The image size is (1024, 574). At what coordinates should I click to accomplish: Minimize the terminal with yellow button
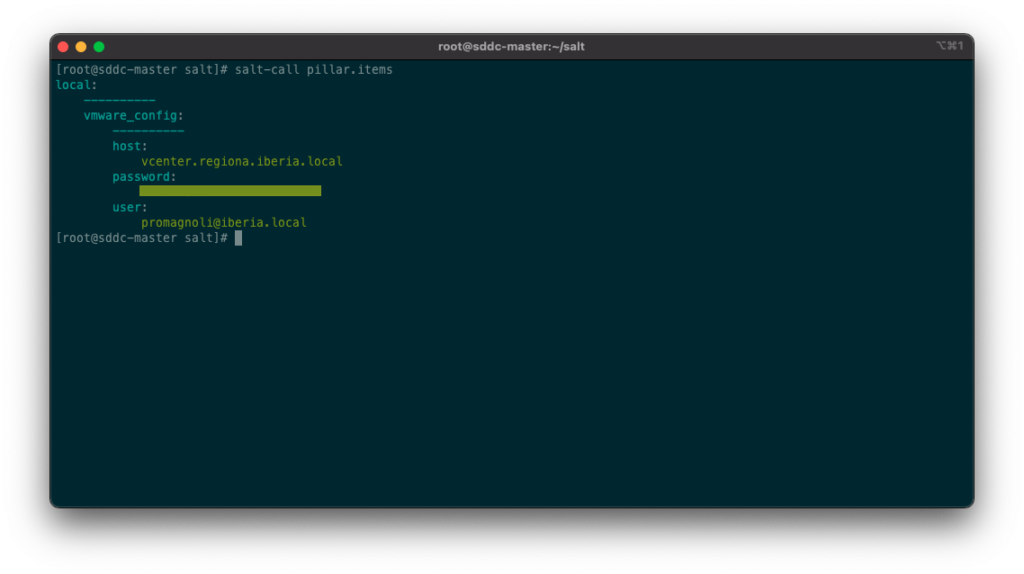(81, 47)
